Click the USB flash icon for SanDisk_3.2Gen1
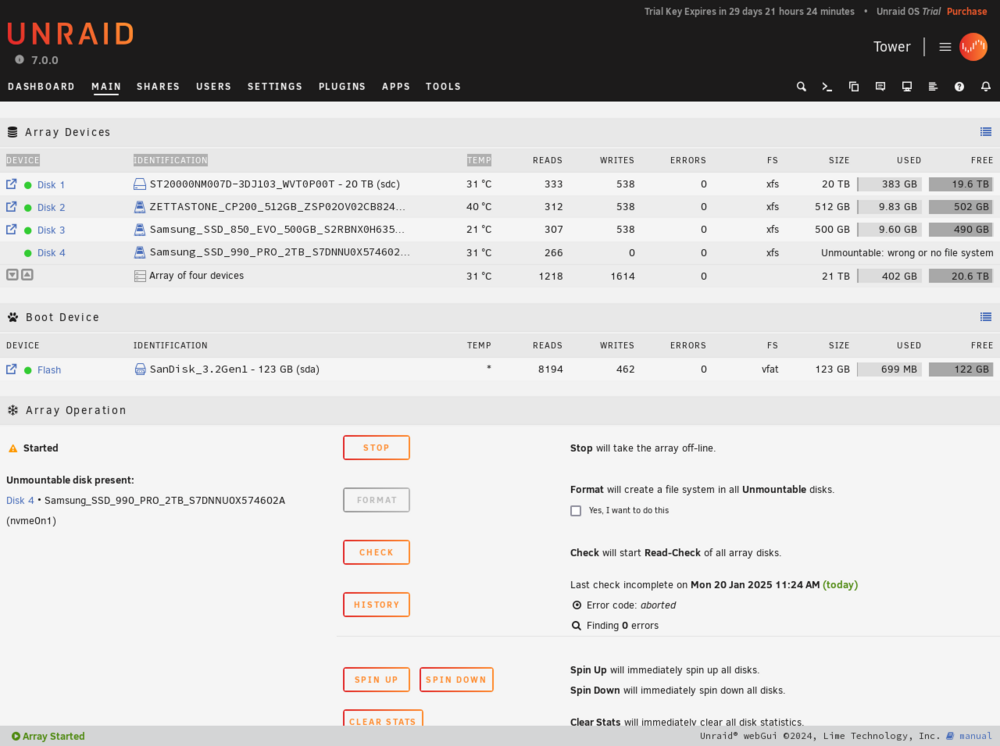Image resolution: width=1000 pixels, height=746 pixels. point(140,369)
